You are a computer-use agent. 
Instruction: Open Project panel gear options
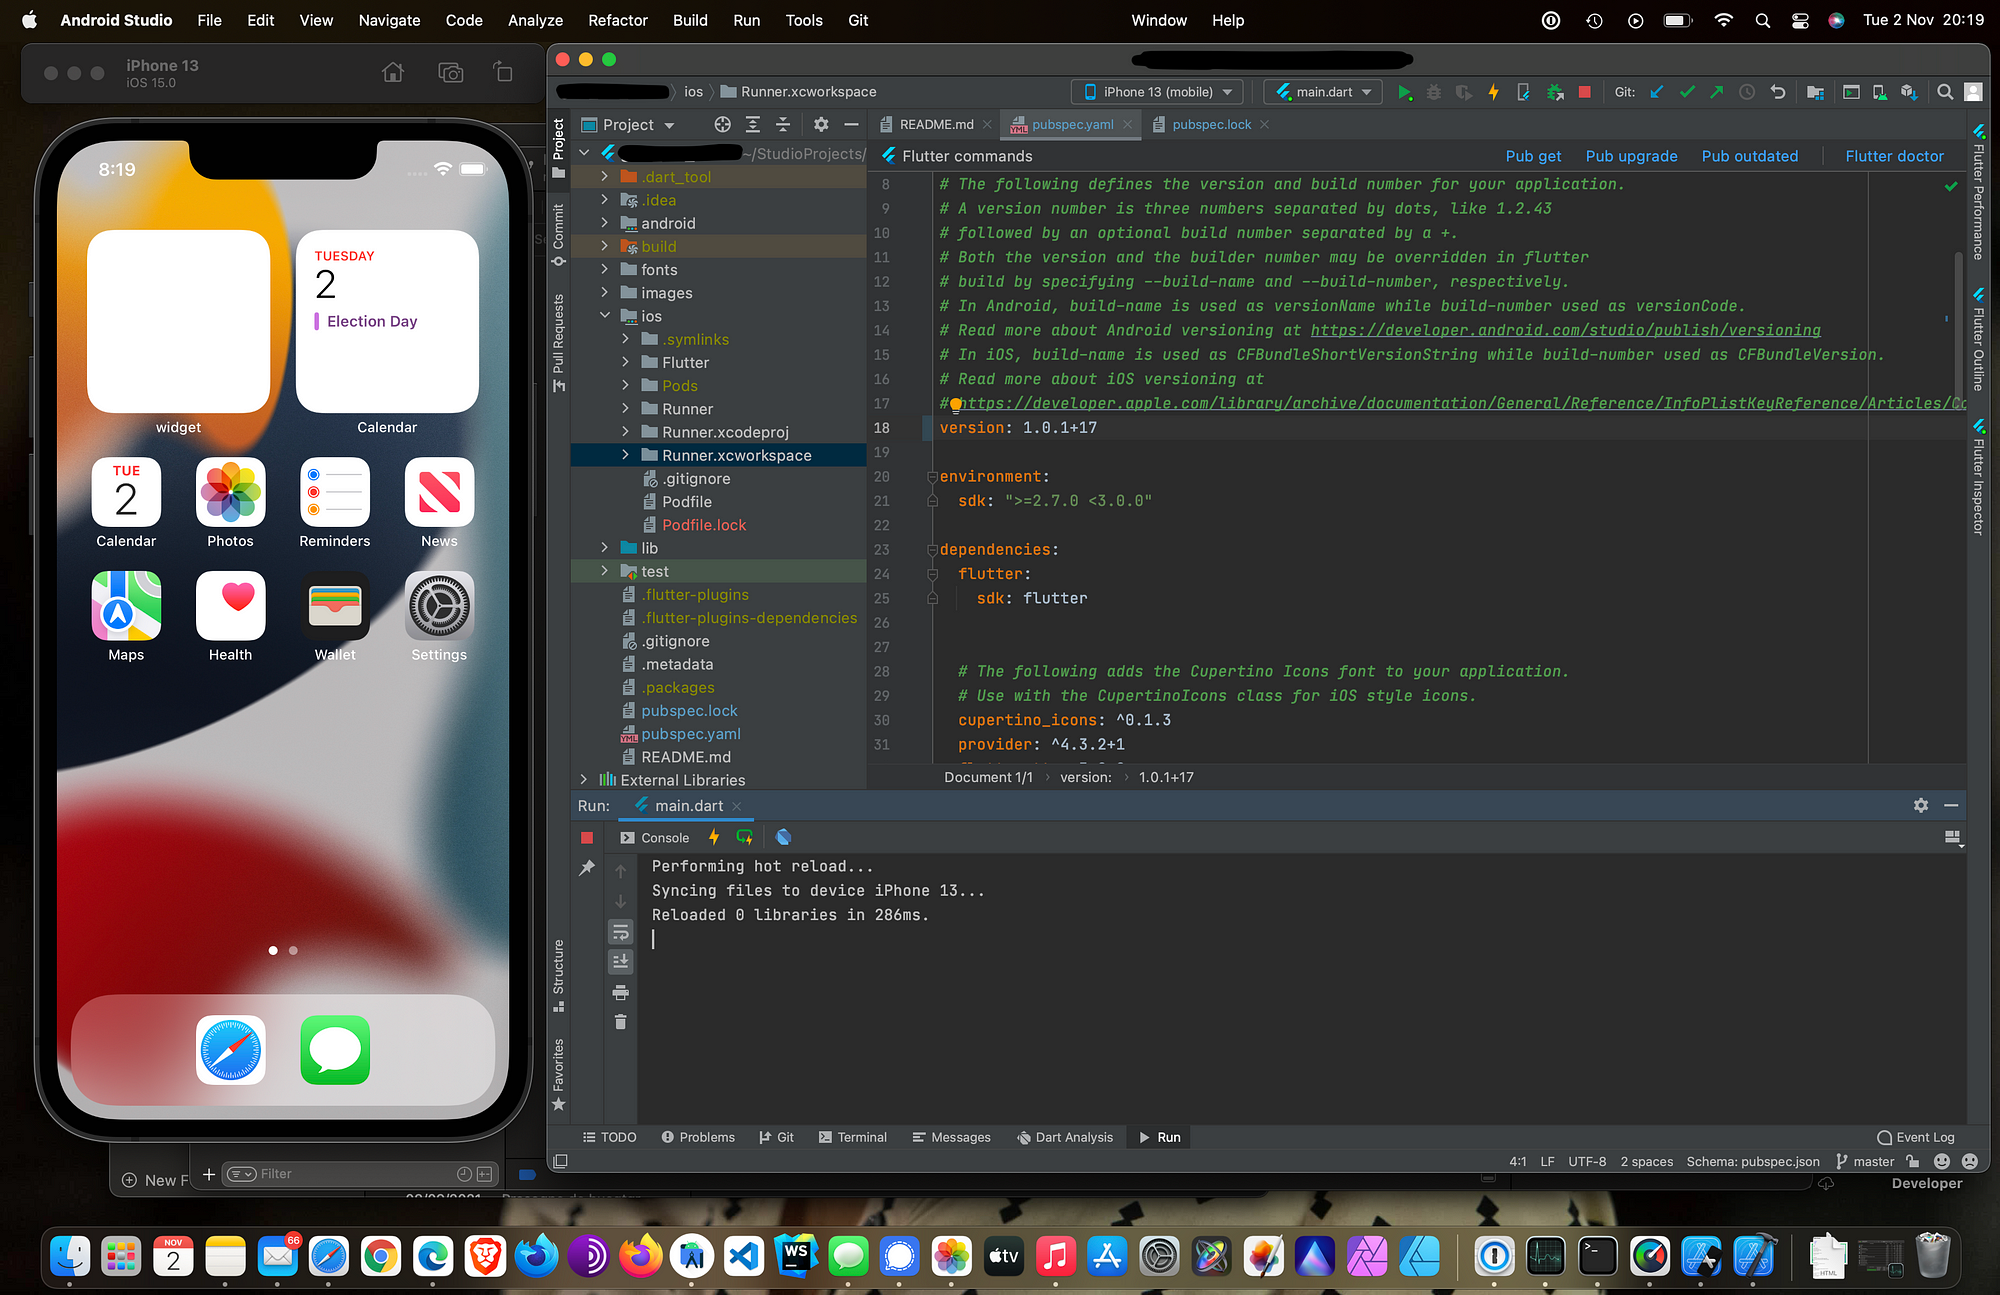click(821, 124)
